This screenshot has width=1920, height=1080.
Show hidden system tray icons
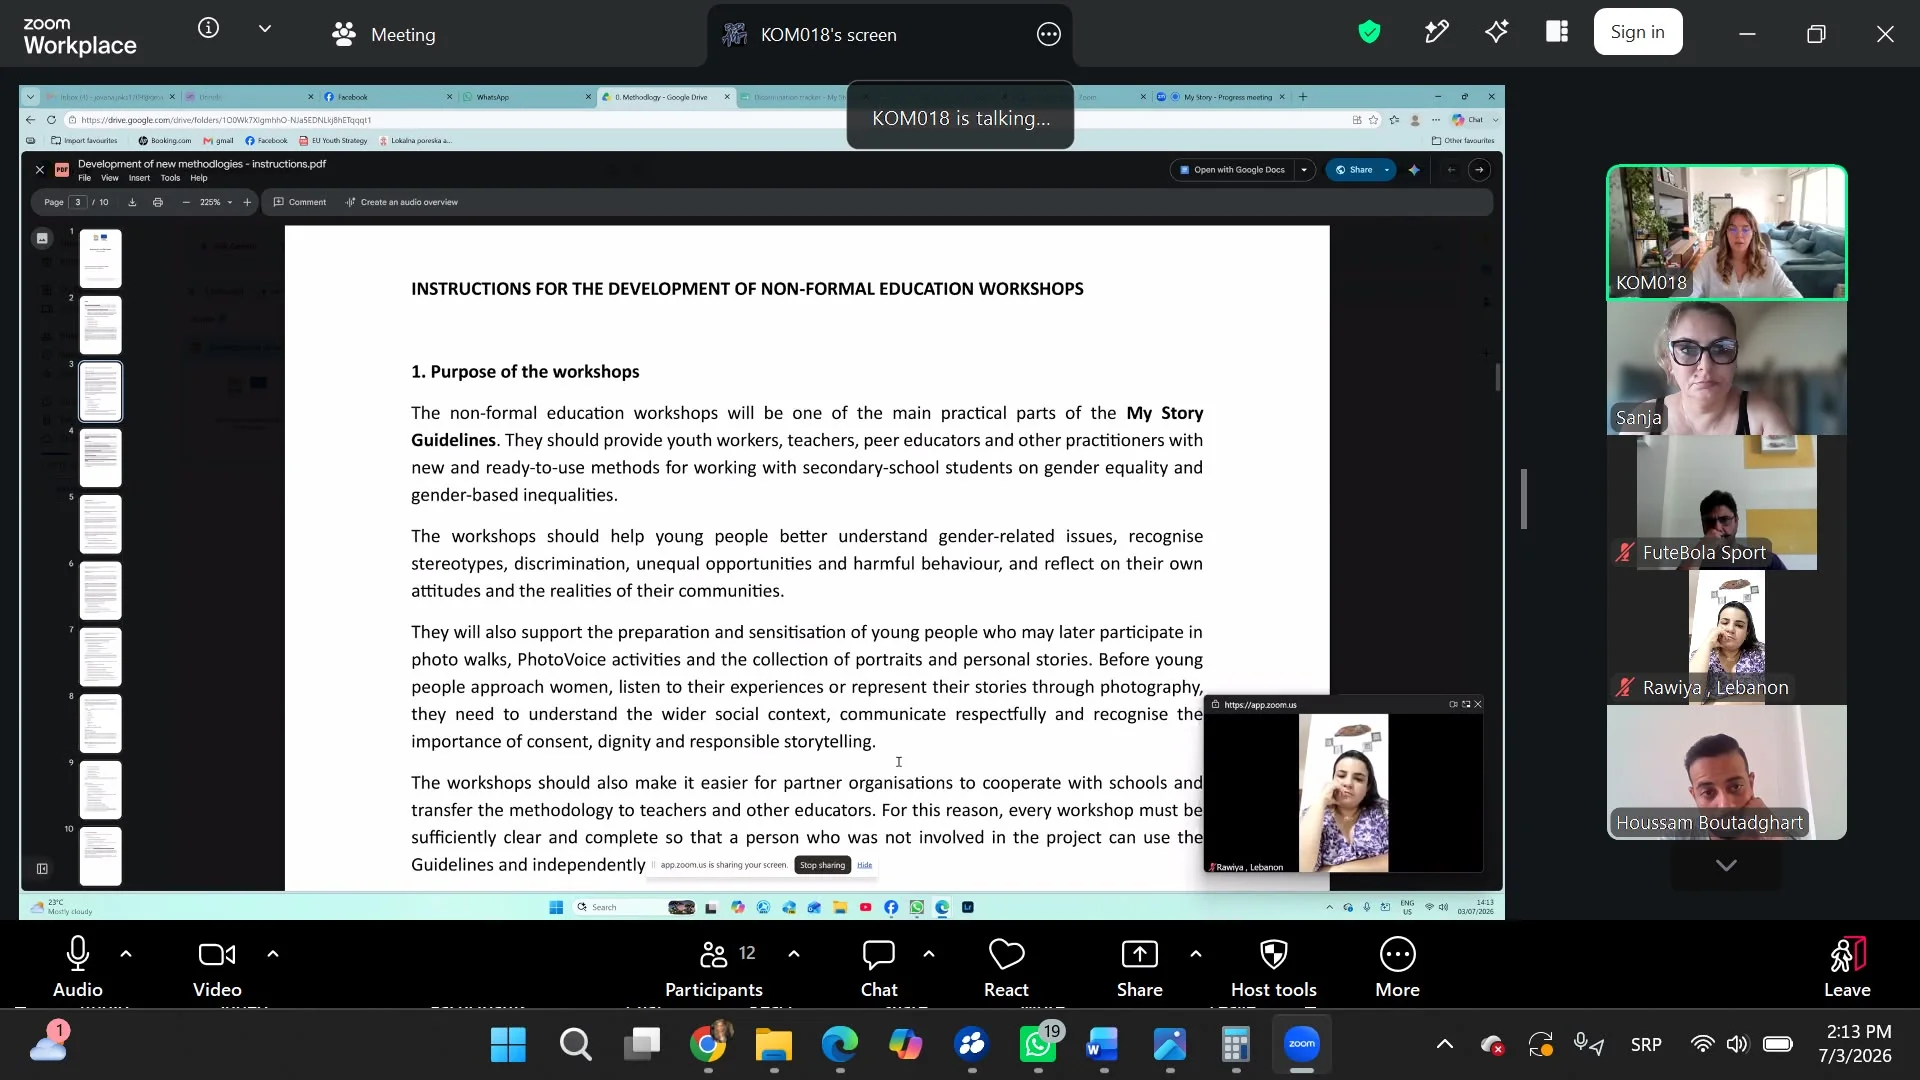click(1445, 1044)
